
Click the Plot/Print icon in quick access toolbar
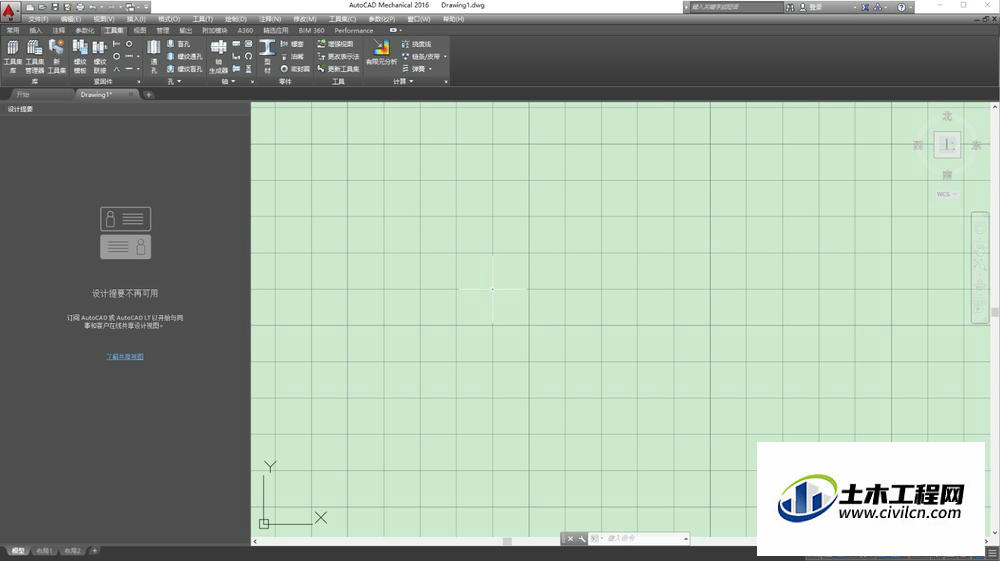point(80,7)
